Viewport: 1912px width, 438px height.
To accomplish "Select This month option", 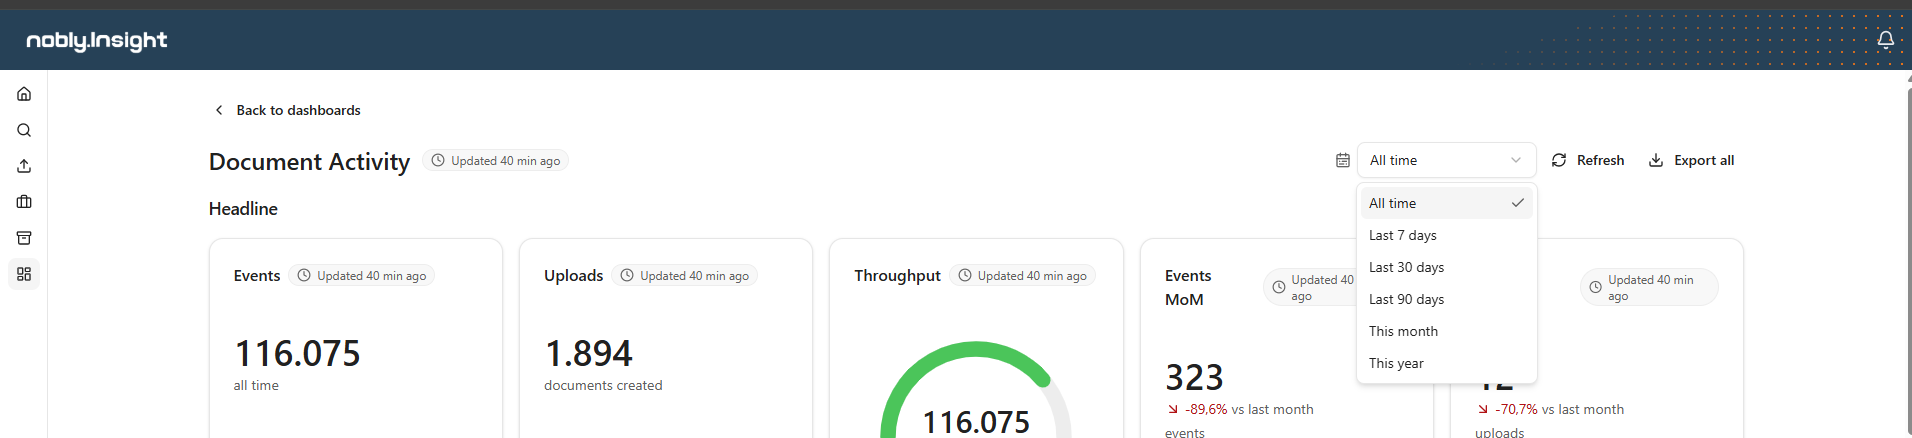I will click(1446, 331).
